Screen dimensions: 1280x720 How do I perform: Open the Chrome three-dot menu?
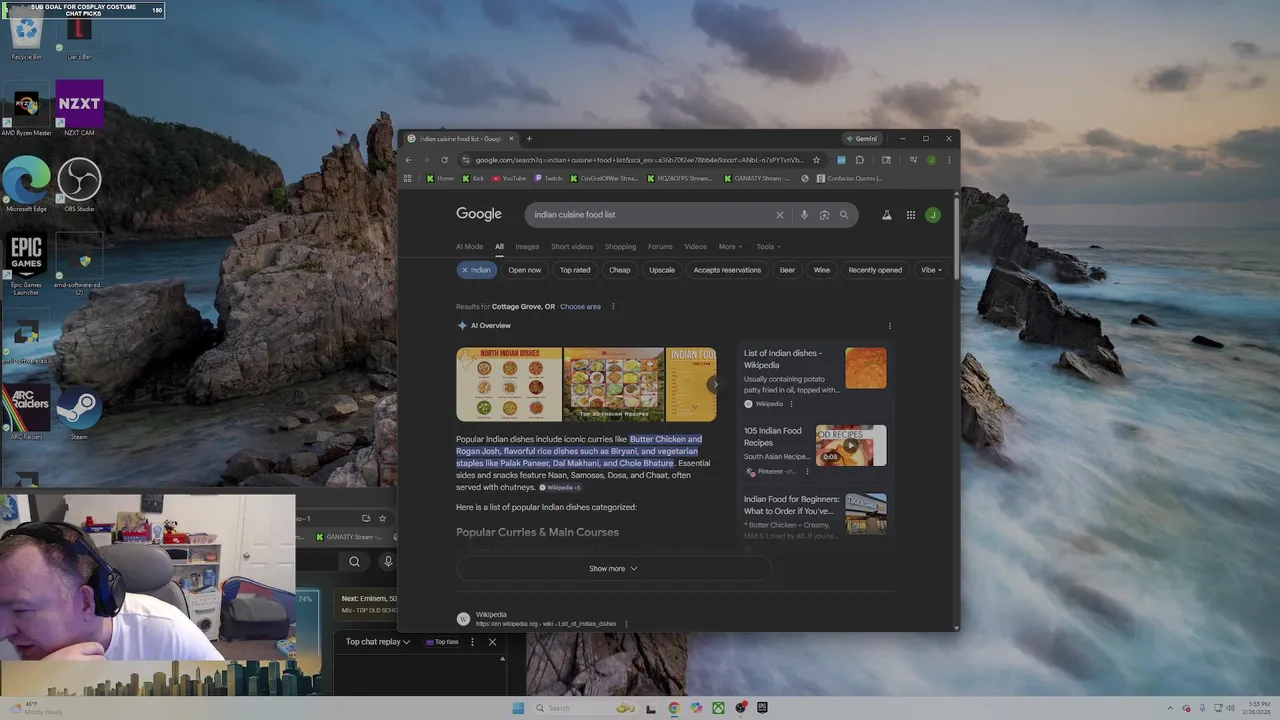pyautogui.click(x=949, y=160)
